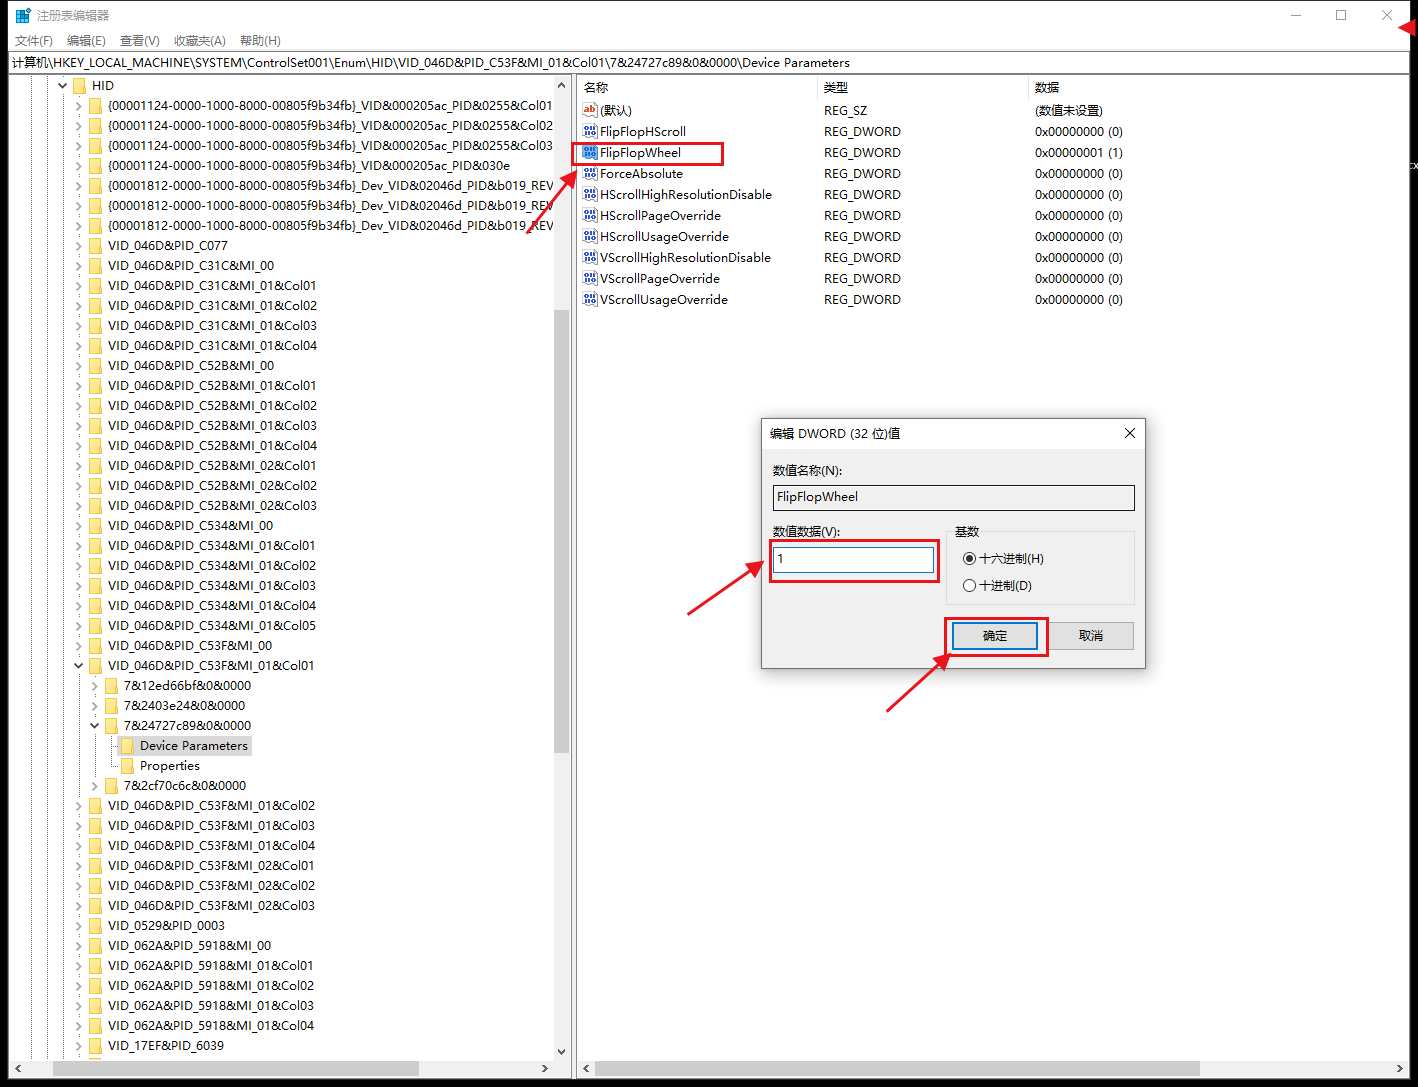Select the FlipFlopWheel value name
1418x1087 pixels.
pos(640,152)
